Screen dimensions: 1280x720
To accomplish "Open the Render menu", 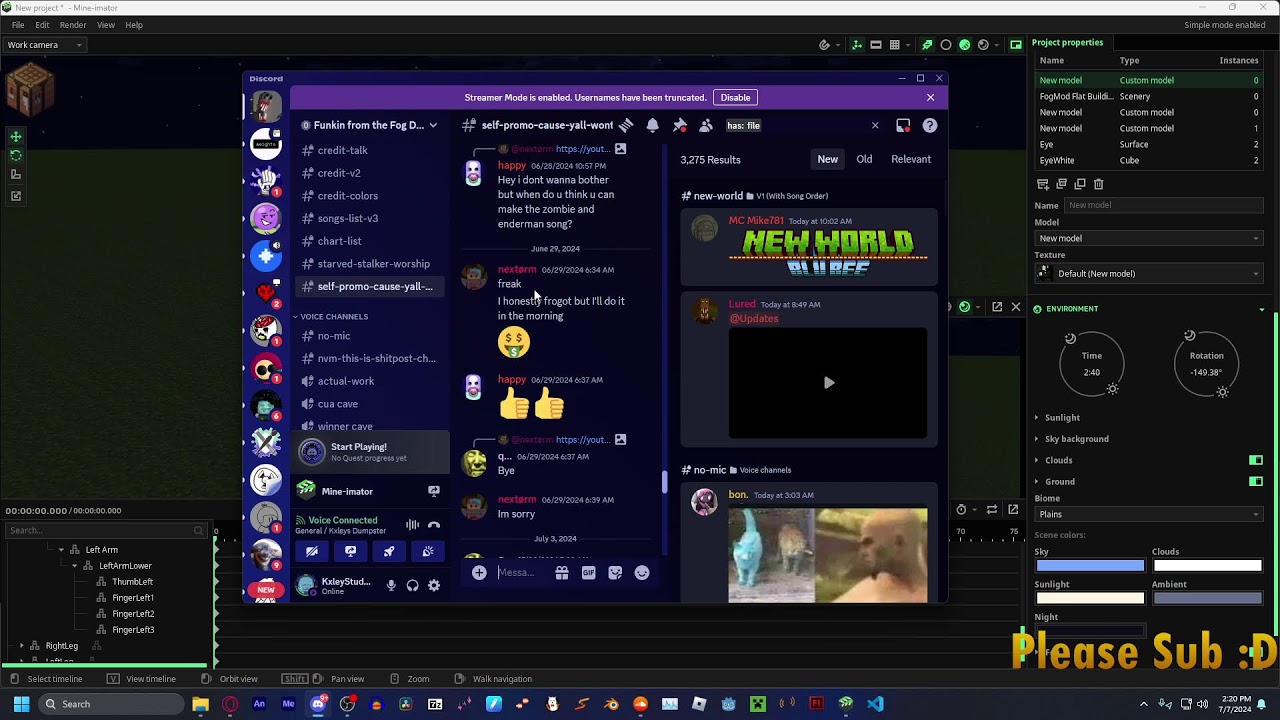I will pos(73,25).
